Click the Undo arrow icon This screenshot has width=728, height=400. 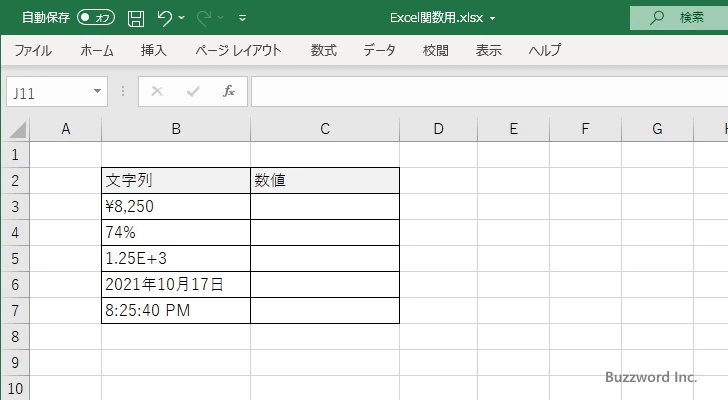164,18
